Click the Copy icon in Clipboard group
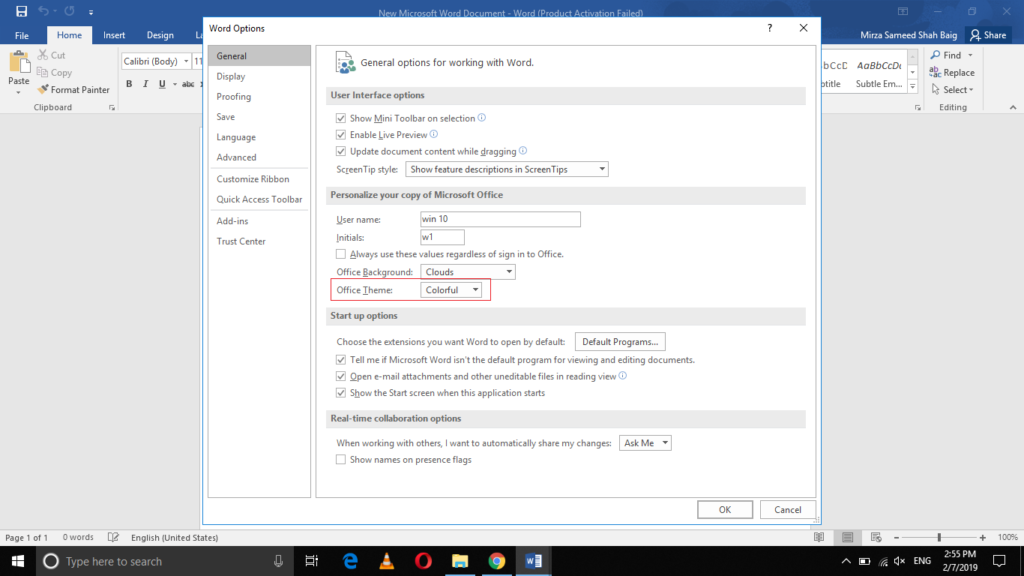 pos(43,72)
